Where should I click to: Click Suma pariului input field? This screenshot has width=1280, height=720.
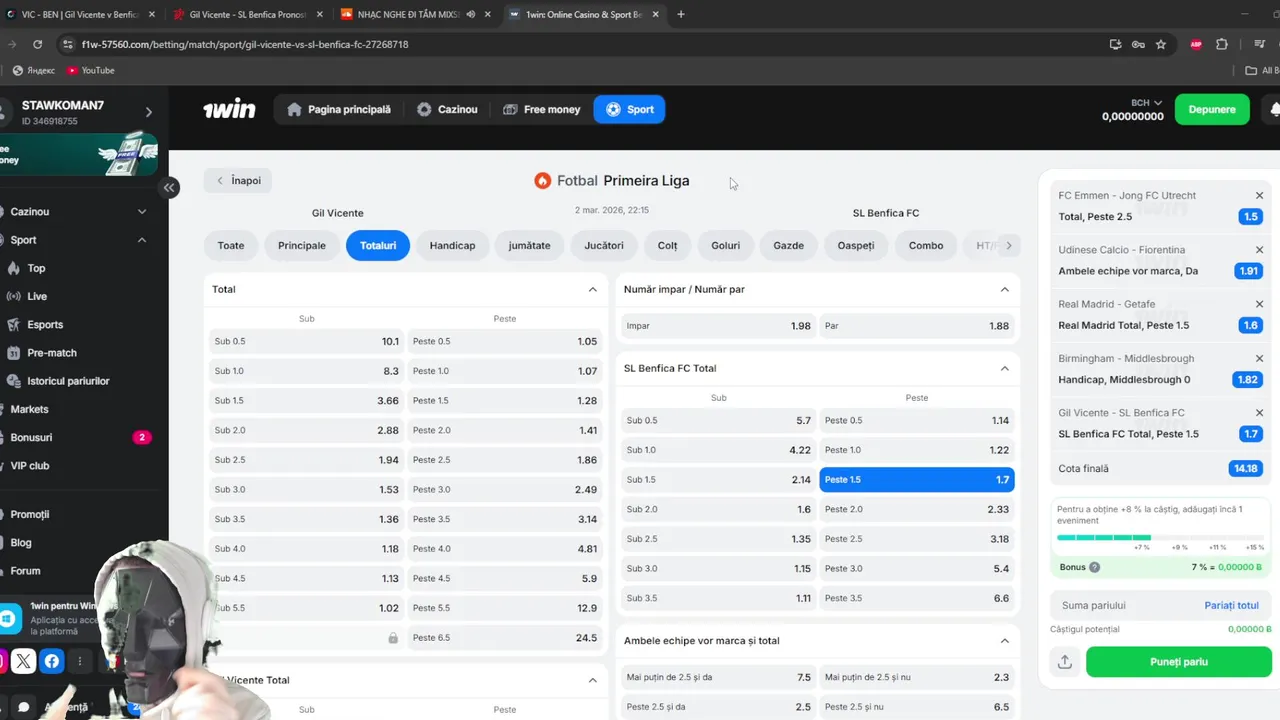pos(1127,606)
